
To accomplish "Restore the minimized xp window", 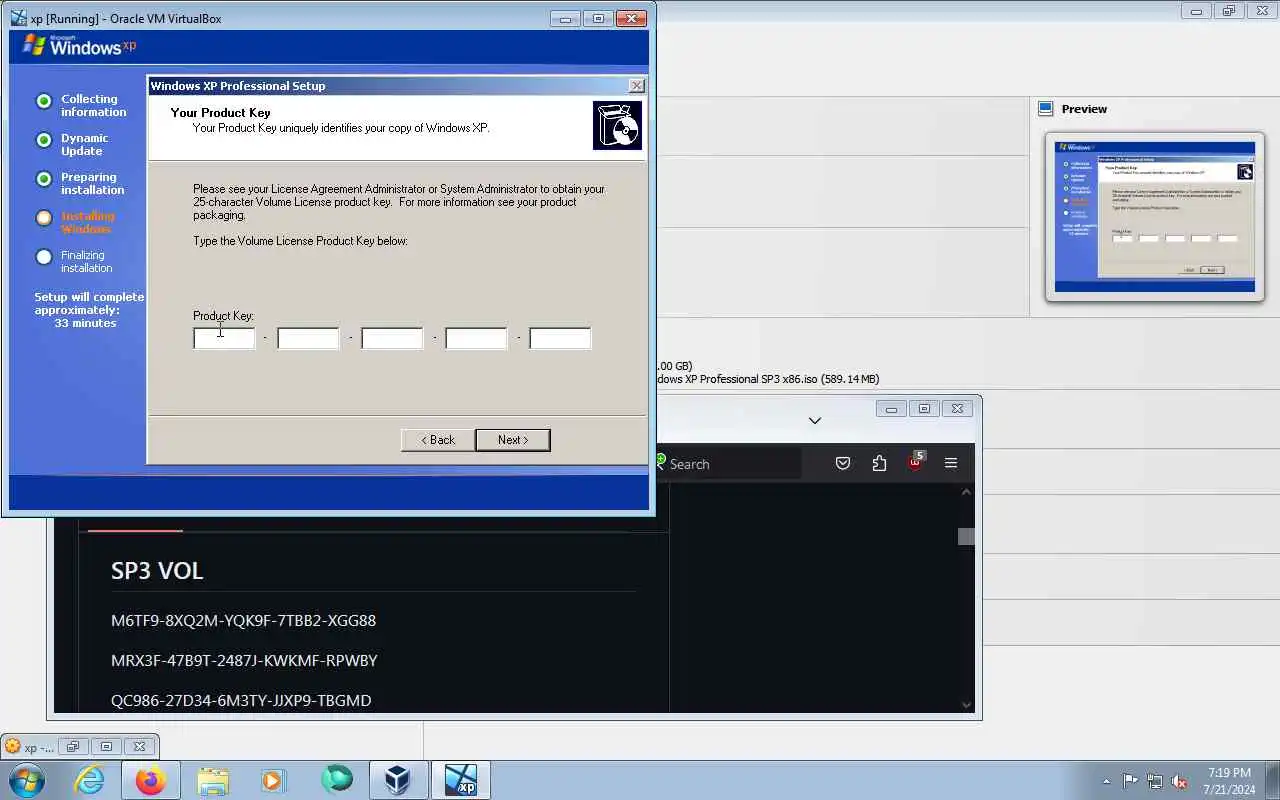I will point(72,746).
